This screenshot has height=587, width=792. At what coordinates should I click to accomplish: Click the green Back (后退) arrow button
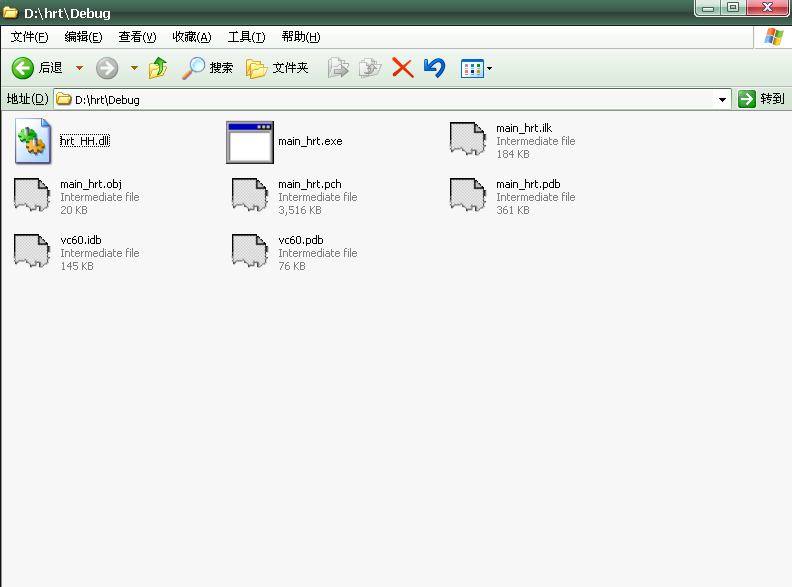[x=24, y=68]
